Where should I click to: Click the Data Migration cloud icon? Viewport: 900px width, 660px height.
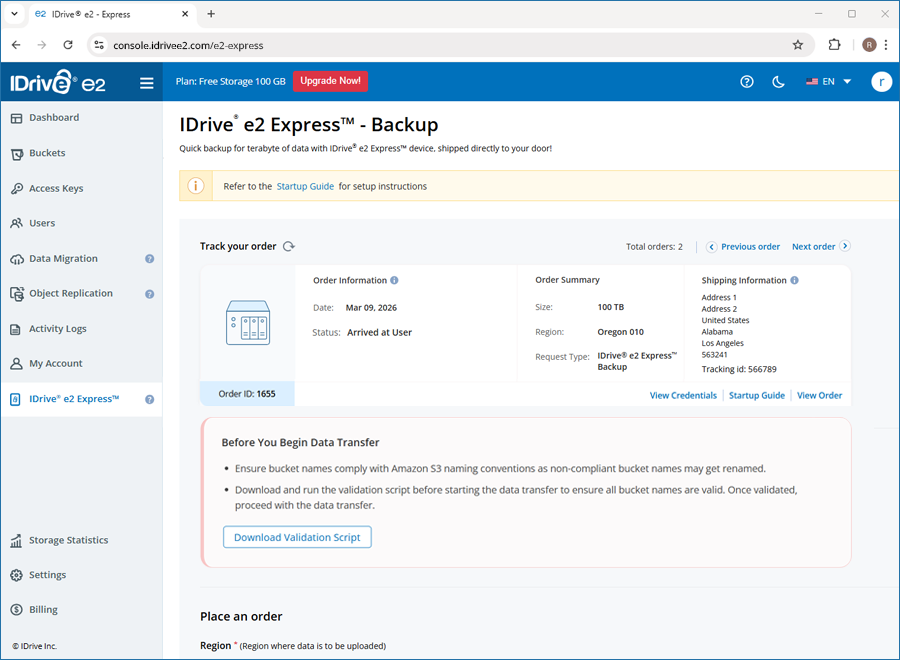(x=17, y=259)
